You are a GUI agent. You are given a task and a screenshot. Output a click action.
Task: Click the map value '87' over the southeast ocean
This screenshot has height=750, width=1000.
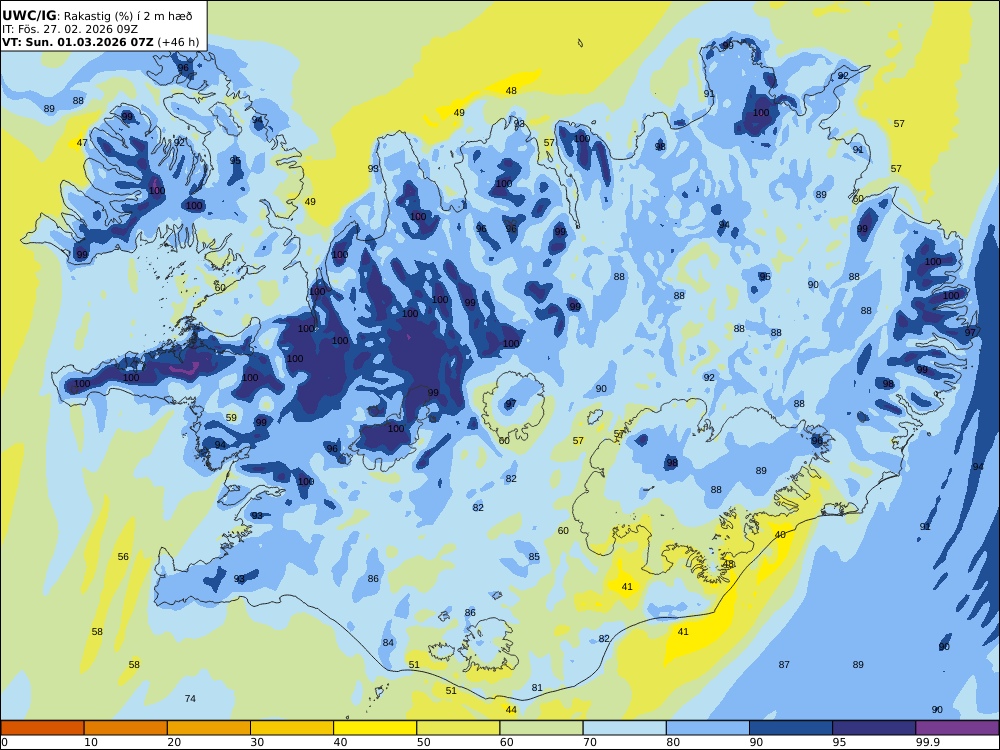(x=784, y=665)
